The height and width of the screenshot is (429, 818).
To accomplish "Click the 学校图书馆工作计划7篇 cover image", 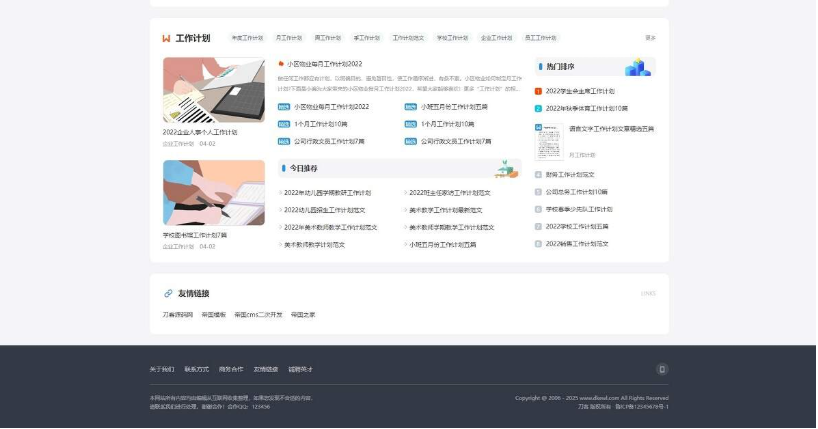I will point(214,193).
